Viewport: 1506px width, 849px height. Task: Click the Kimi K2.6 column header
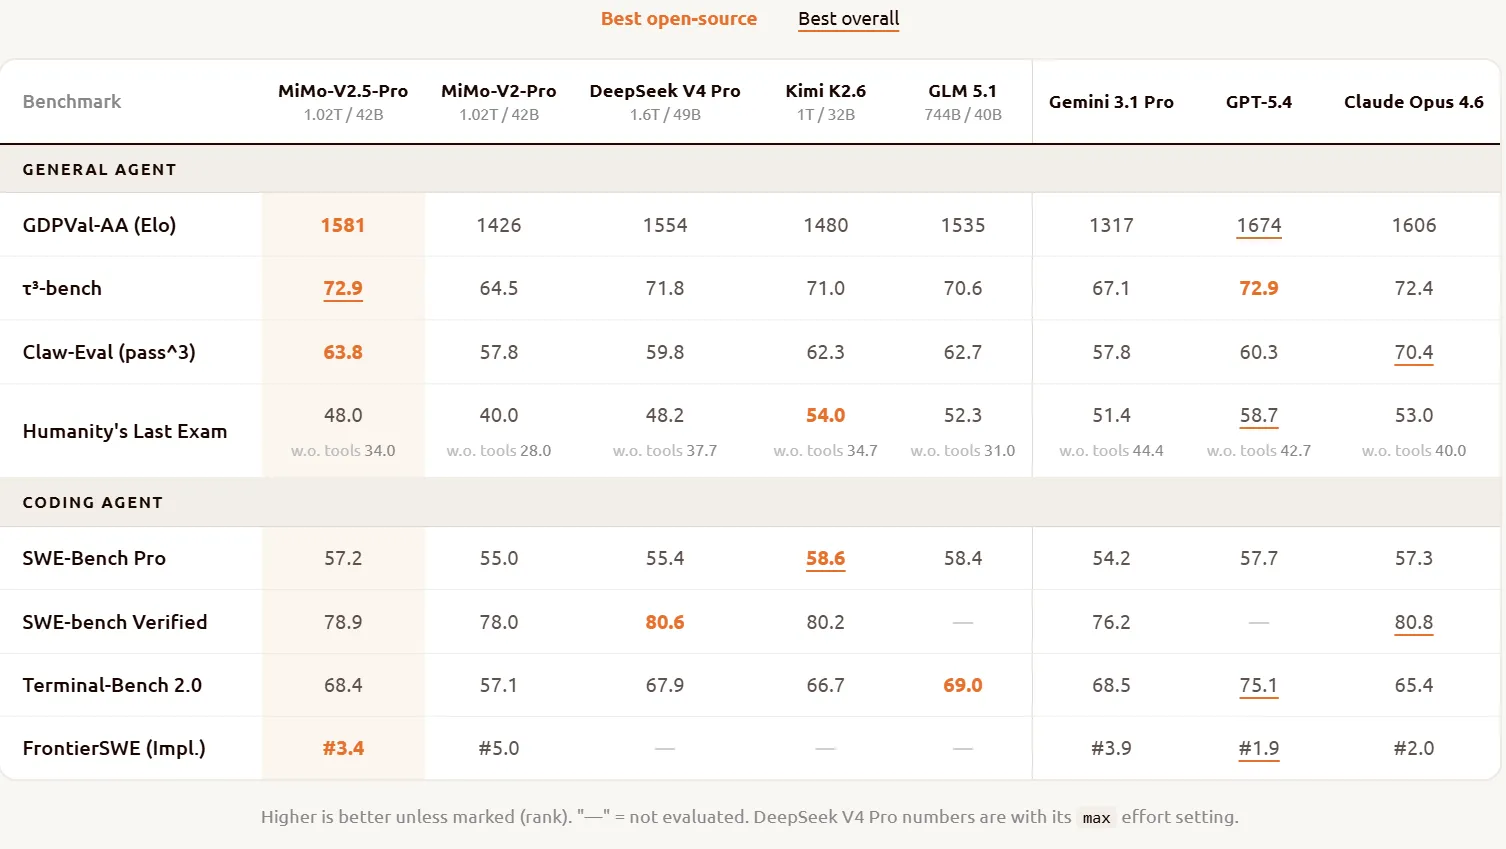coord(825,101)
